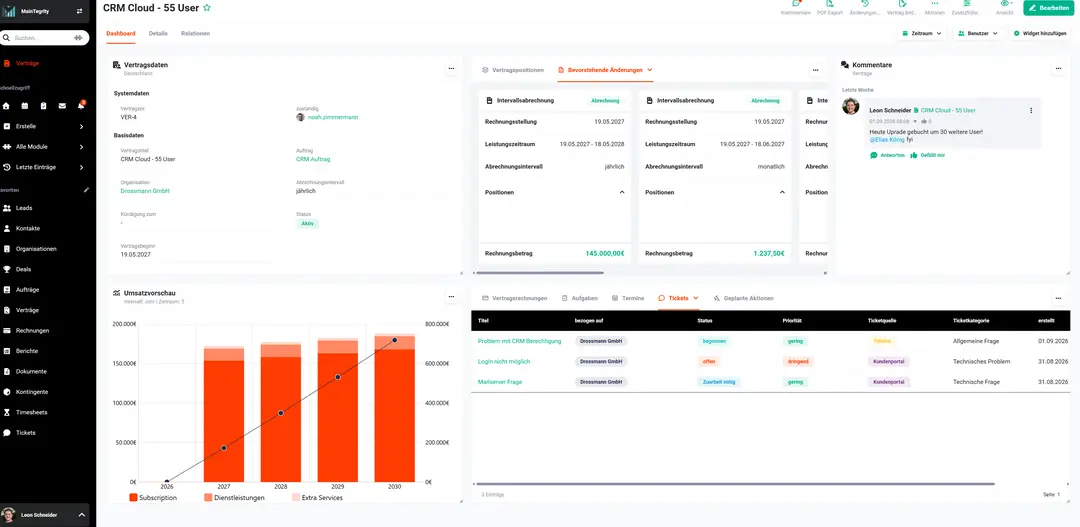Open Vertragsdaten widget three-dots menu
Image resolution: width=1080 pixels, height=527 pixels.
pyautogui.click(x=451, y=68)
